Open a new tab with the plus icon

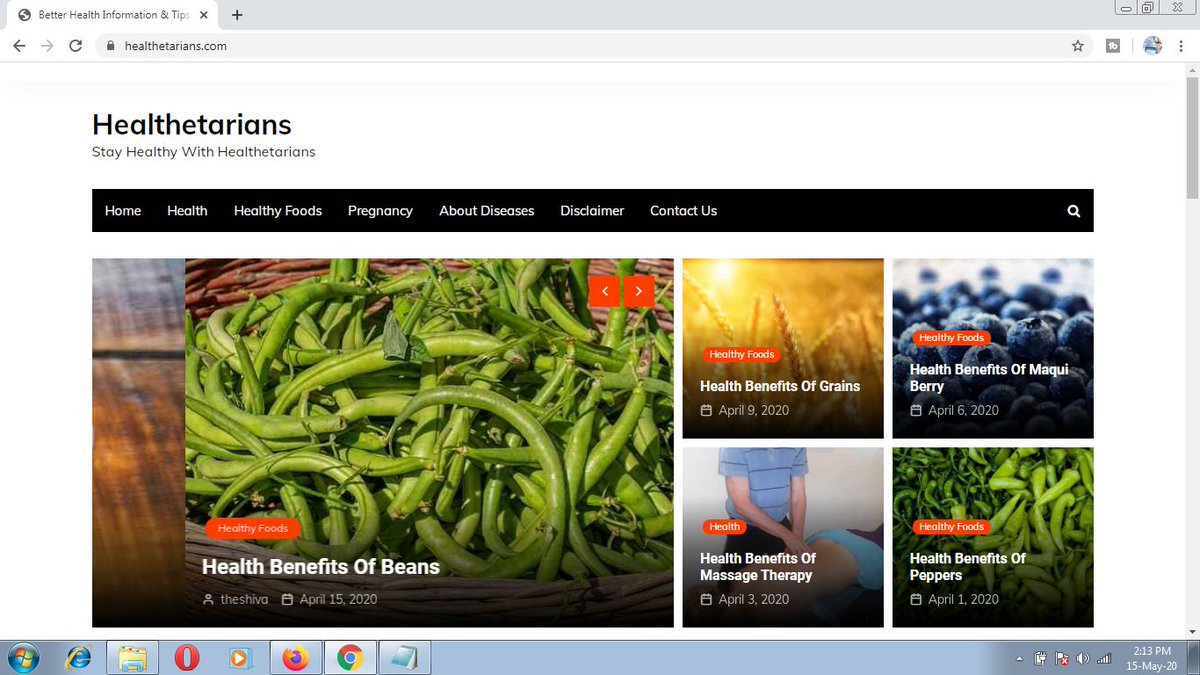237,15
